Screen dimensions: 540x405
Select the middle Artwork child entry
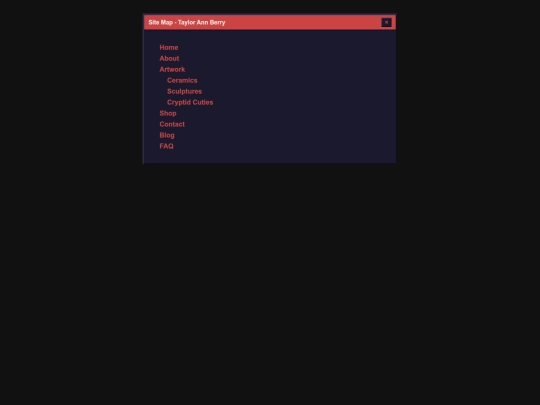point(185,92)
